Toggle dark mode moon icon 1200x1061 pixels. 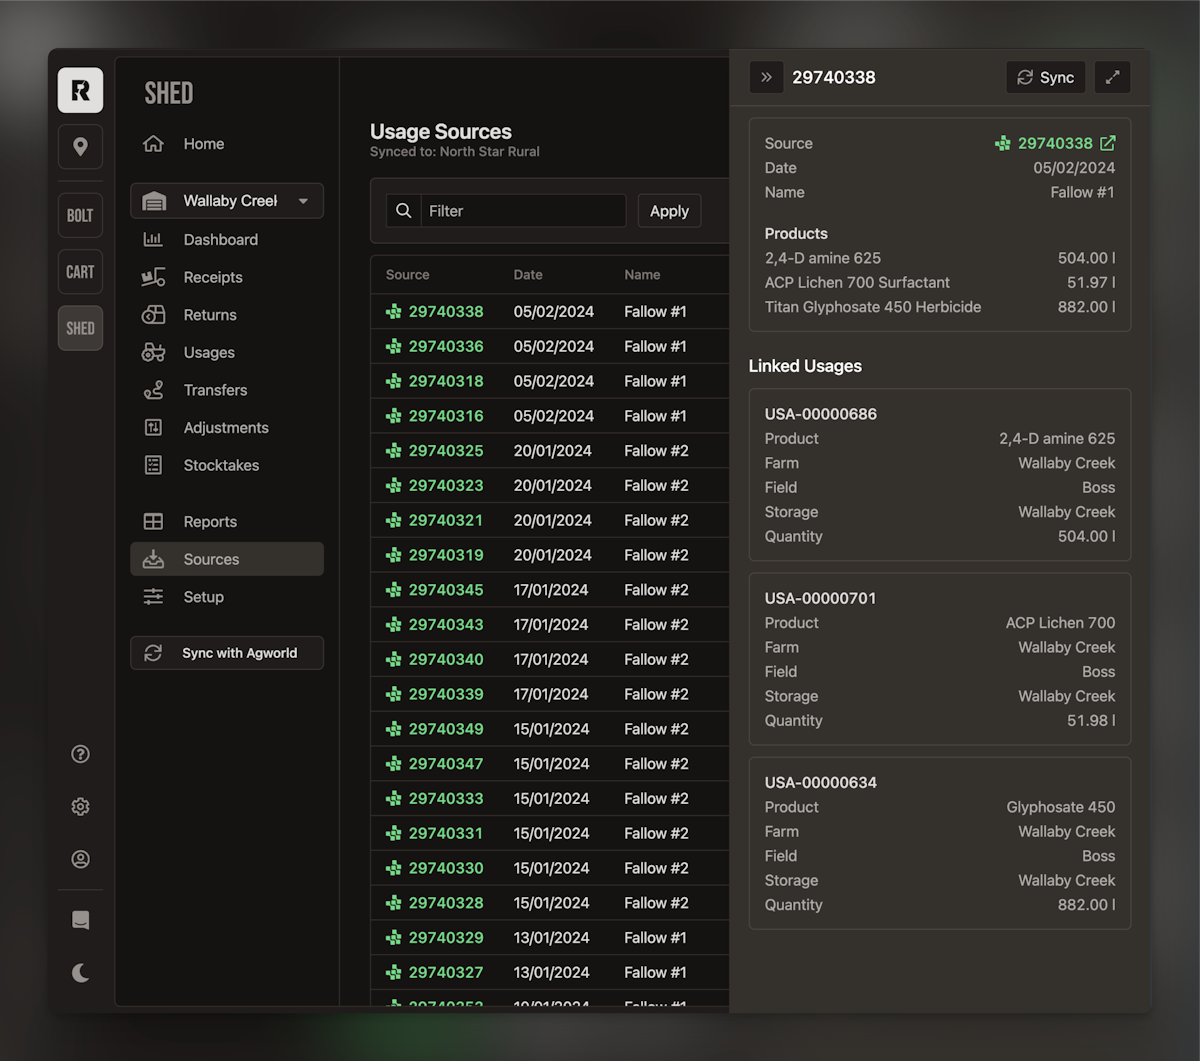(80, 972)
